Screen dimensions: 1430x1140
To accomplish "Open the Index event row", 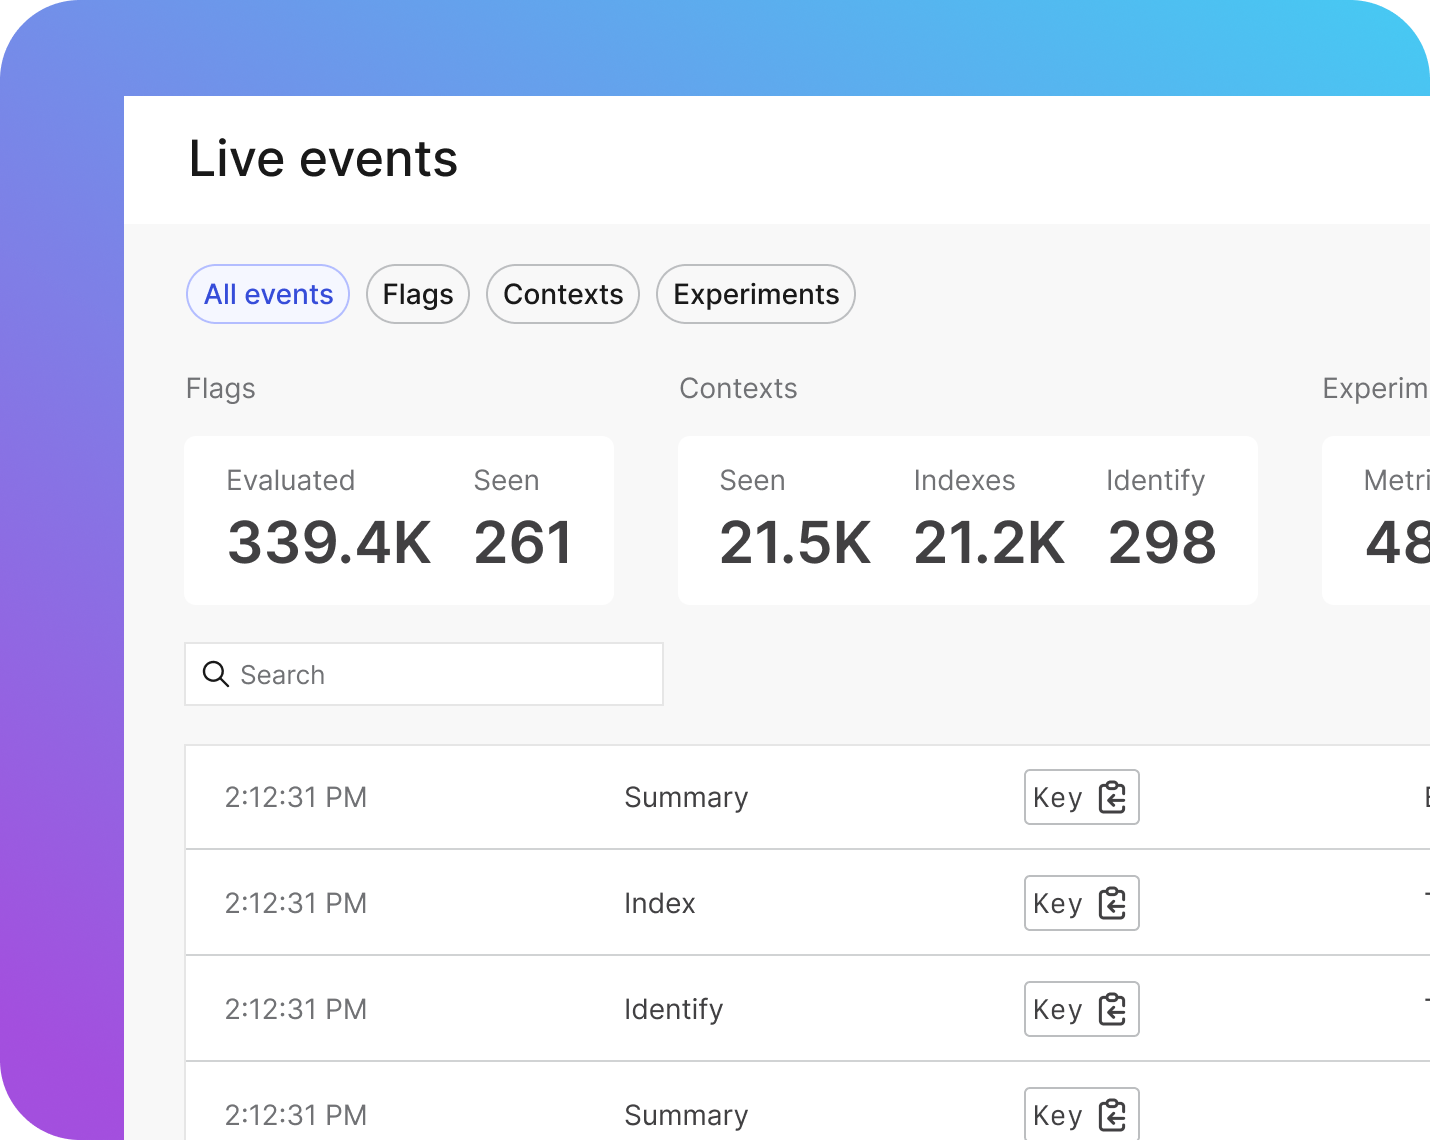I will [x=660, y=903].
